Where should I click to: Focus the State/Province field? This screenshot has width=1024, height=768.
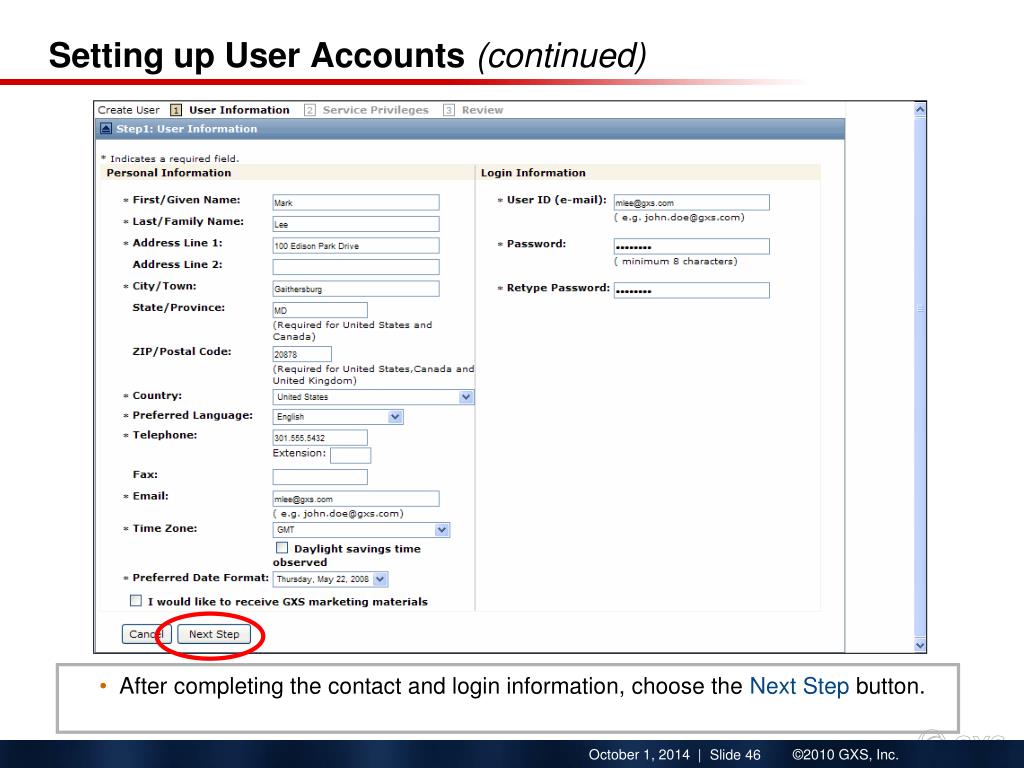click(x=320, y=310)
